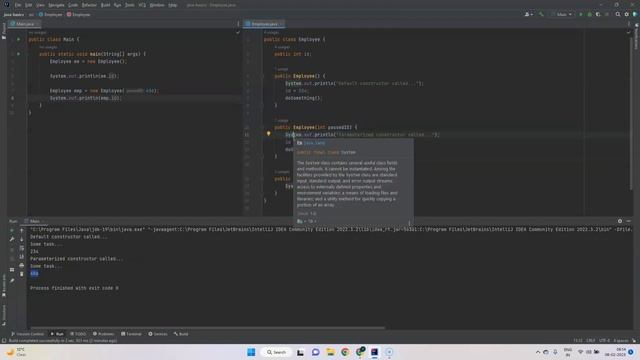
Task: Open the VCS menu
Action: pyautogui.click(x=142, y=5)
